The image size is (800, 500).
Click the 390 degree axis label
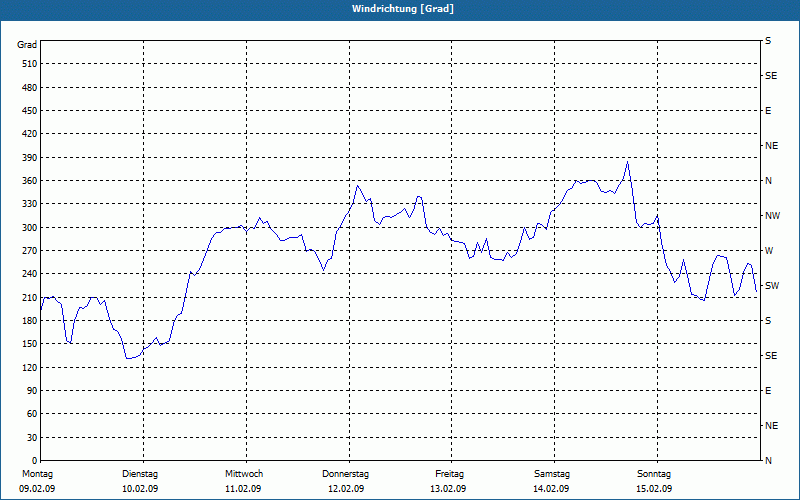30,157
